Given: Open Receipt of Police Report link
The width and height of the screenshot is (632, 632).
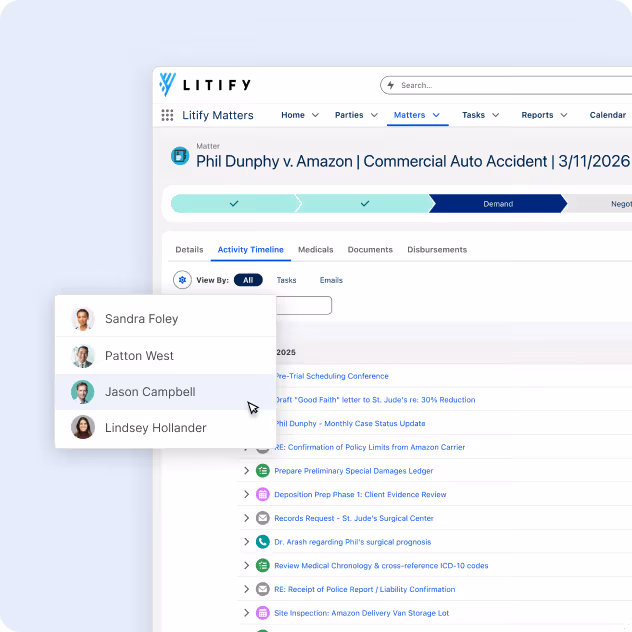Looking at the screenshot, I should [x=365, y=589].
